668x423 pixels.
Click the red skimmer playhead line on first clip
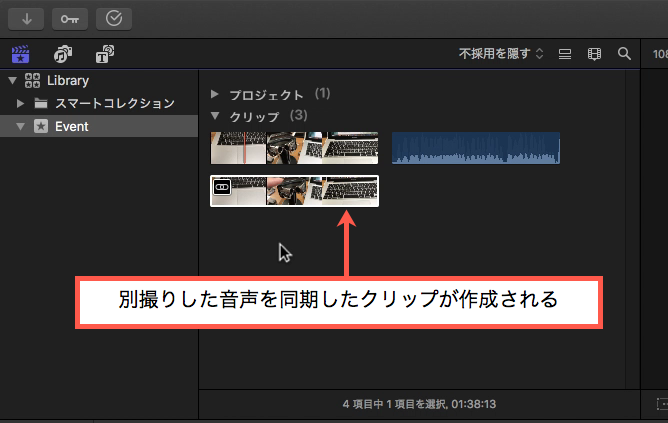[245, 148]
